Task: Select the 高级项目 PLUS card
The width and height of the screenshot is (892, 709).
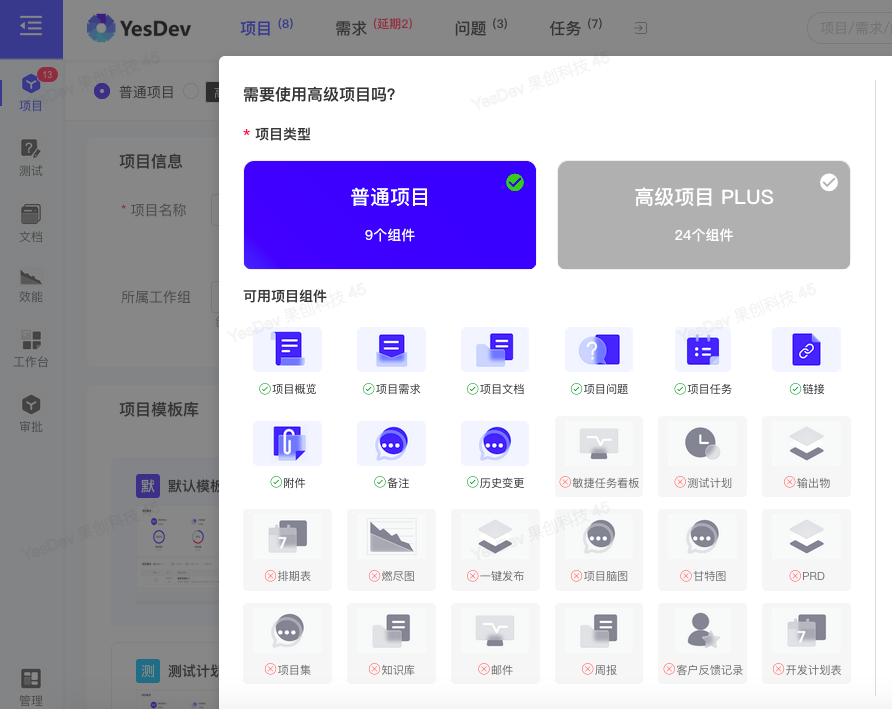Action: (x=703, y=214)
